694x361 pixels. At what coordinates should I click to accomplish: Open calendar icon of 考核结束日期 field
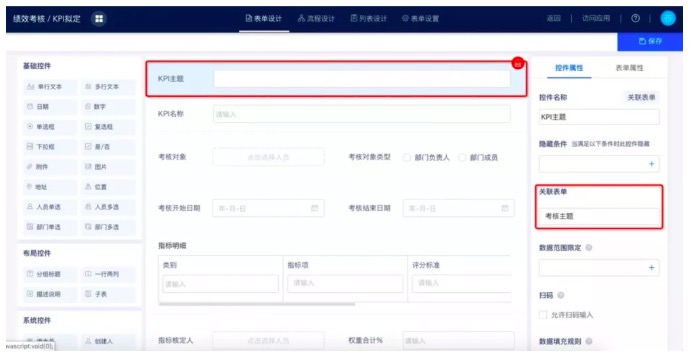click(505, 208)
